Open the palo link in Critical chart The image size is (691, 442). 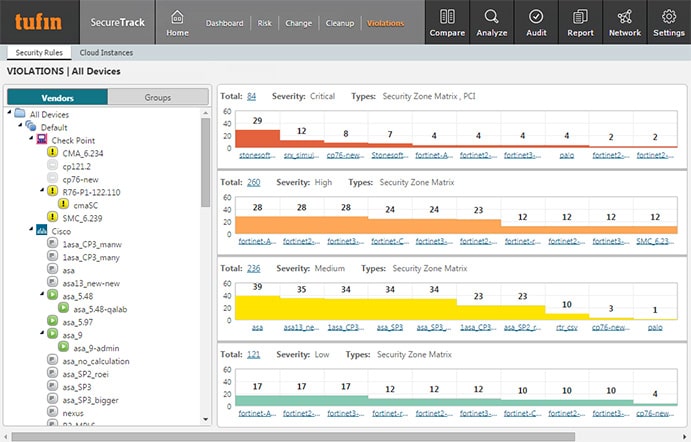pyautogui.click(x=567, y=155)
